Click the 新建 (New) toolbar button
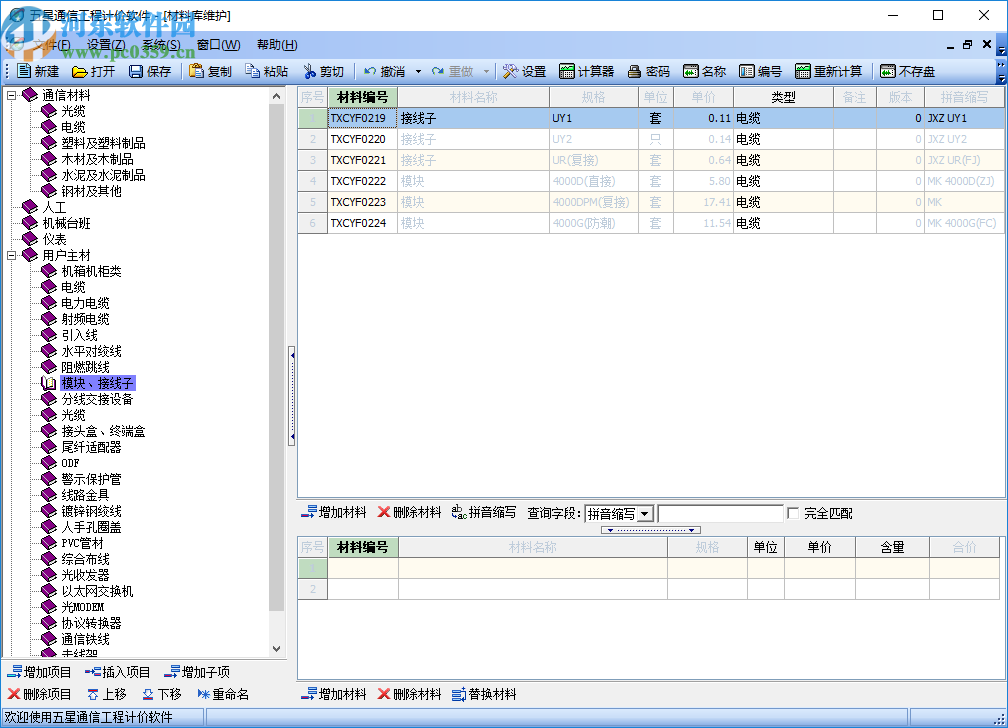 [x=38, y=71]
